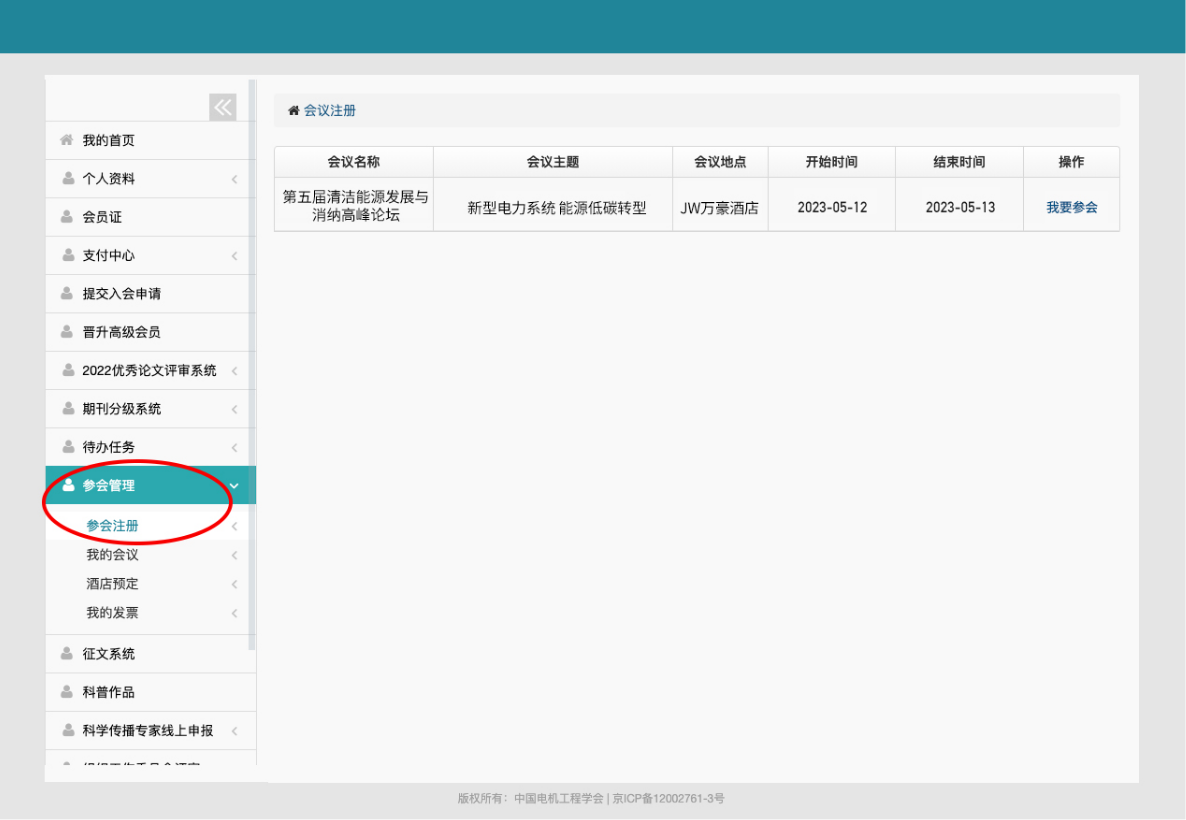Viewport: 1186px width, 820px height.
Task: Expand the 个人资料 chevron arrow
Action: [234, 179]
